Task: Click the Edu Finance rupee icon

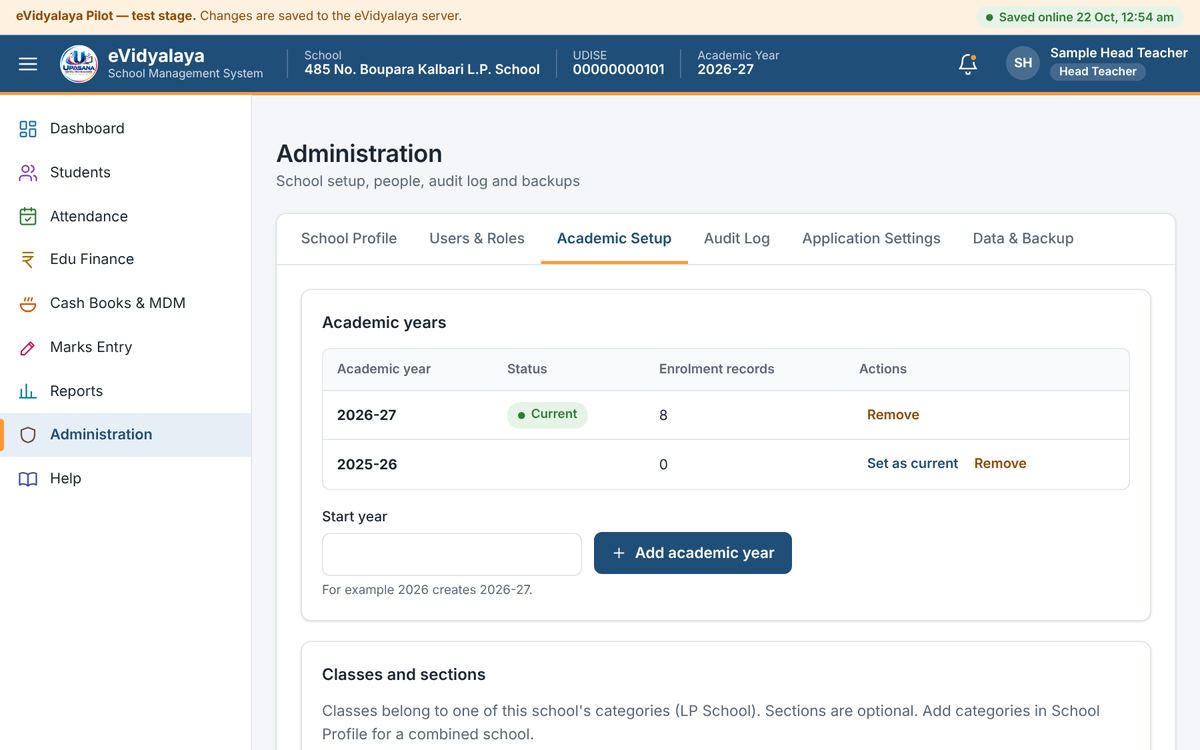Action: pyautogui.click(x=28, y=260)
